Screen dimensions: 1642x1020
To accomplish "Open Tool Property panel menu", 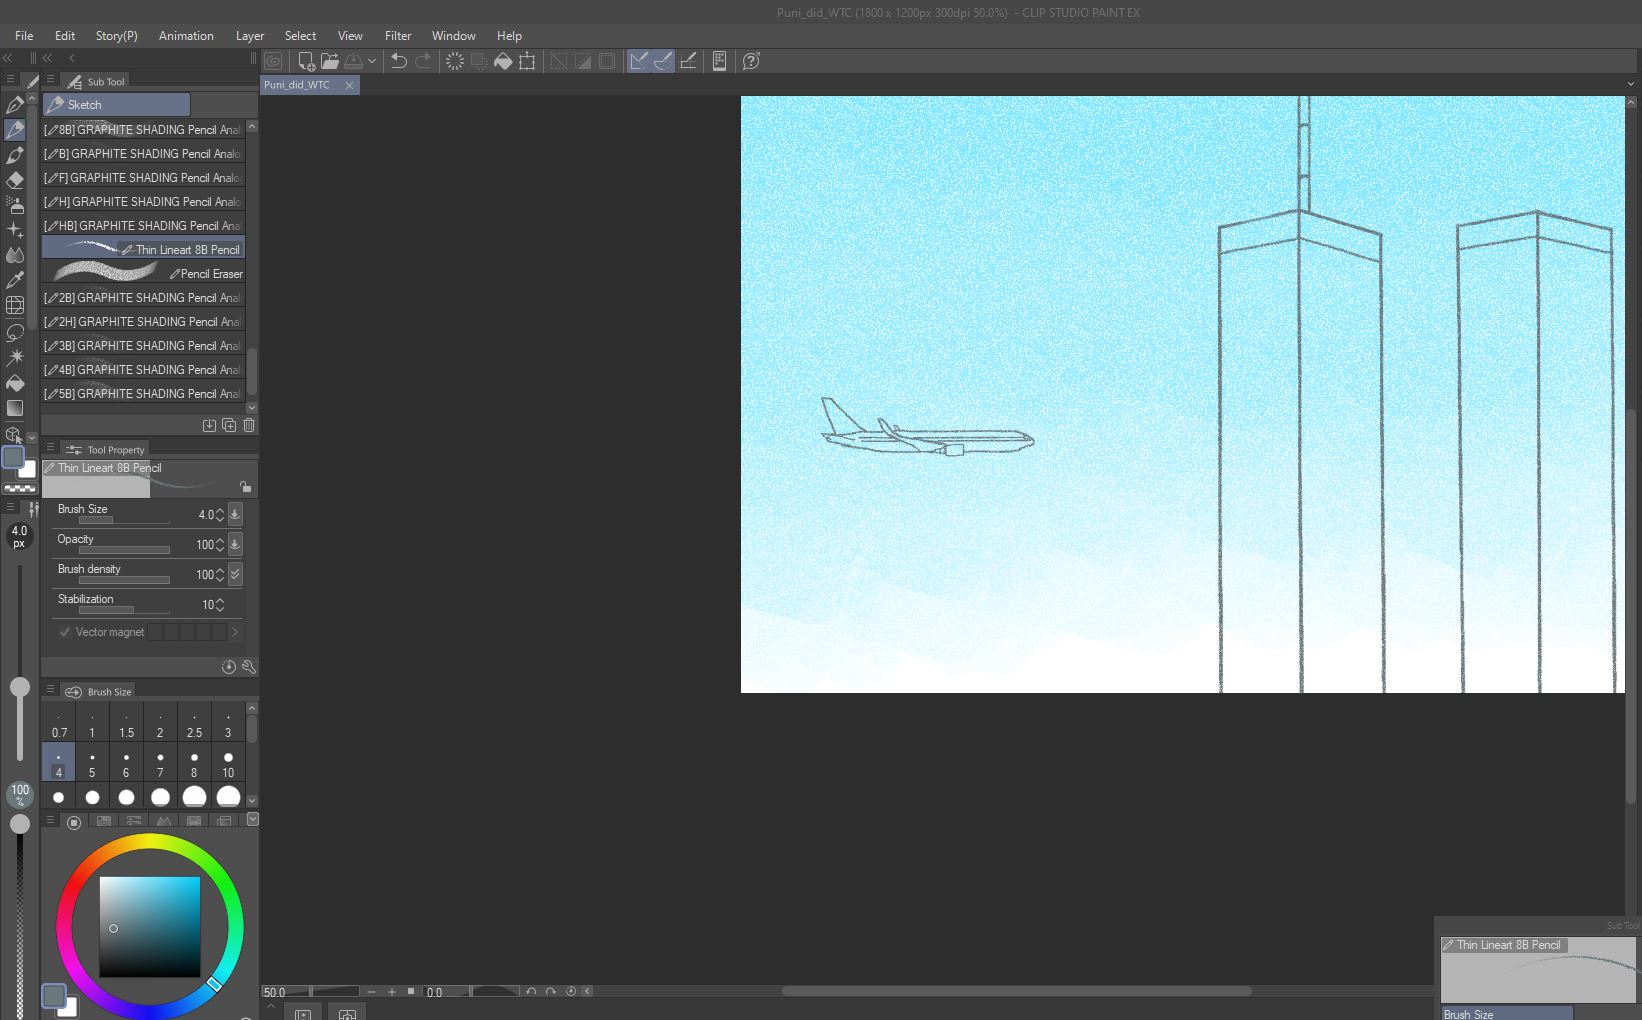I will point(50,448).
